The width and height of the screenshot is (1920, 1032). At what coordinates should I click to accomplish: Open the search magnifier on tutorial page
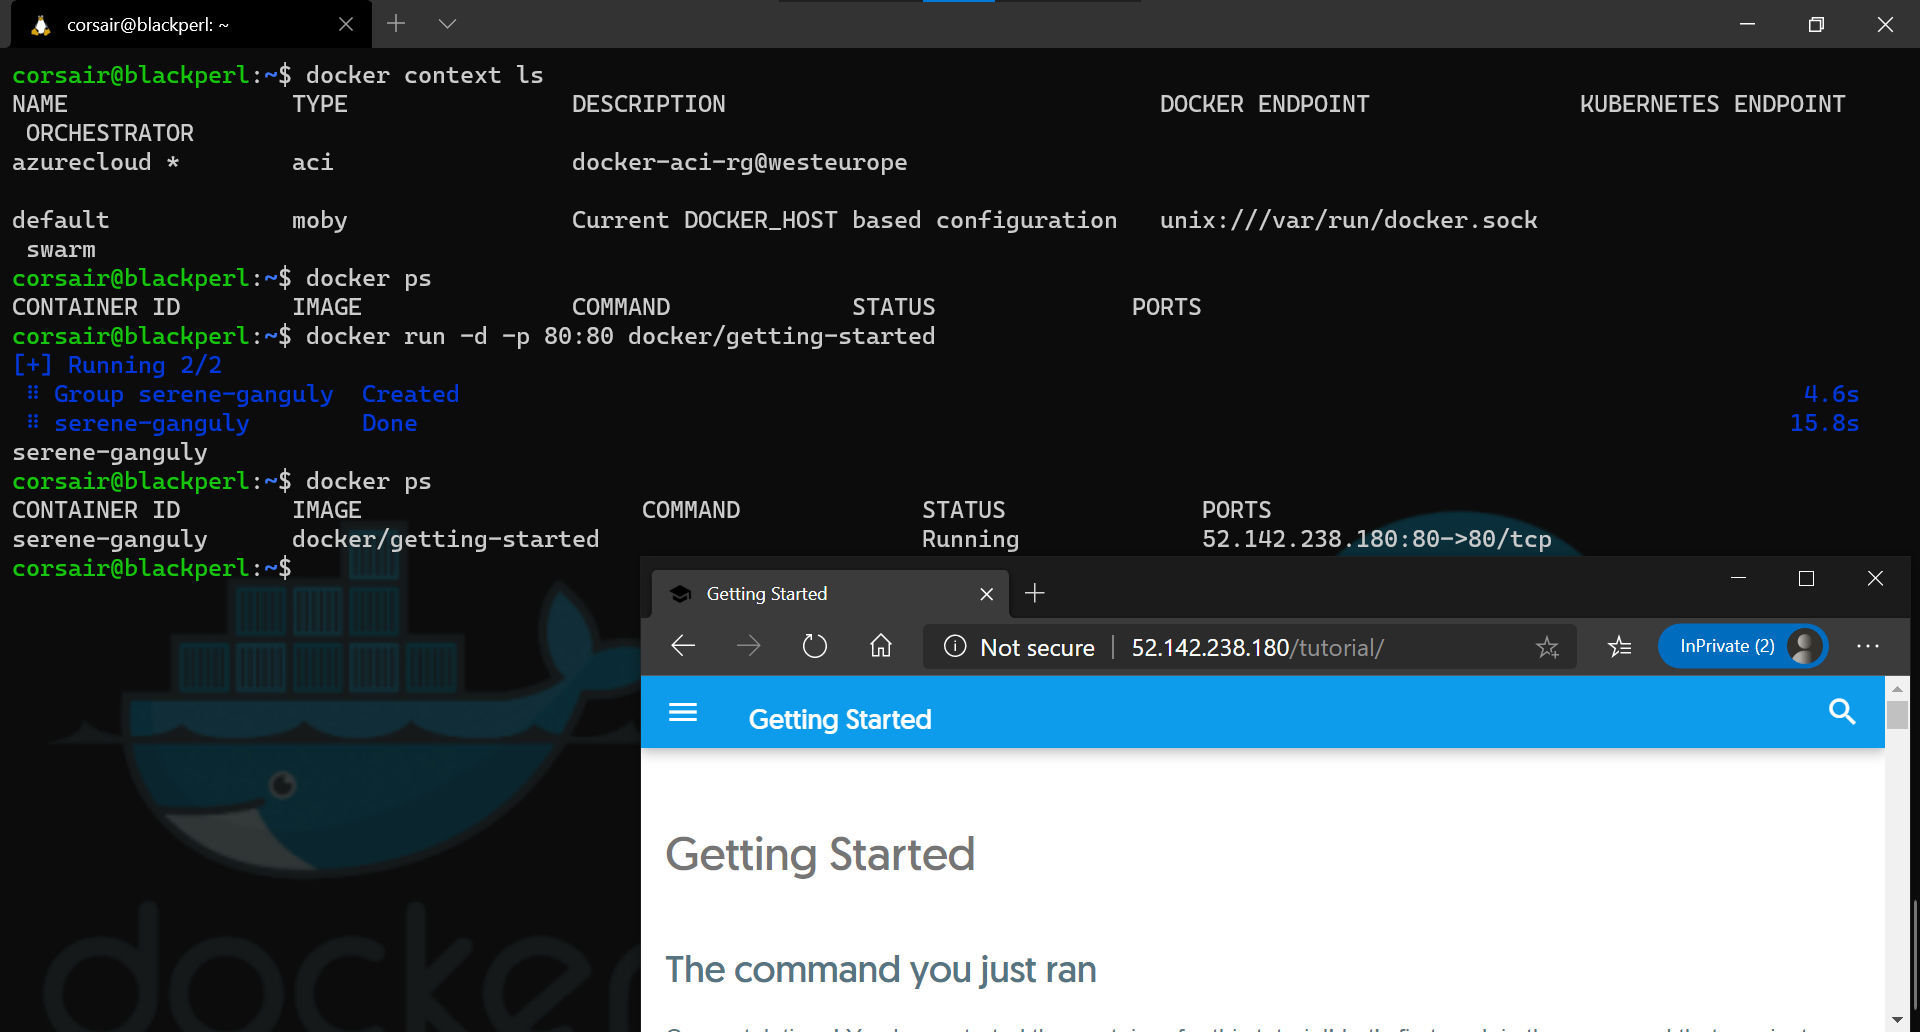[x=1841, y=712]
